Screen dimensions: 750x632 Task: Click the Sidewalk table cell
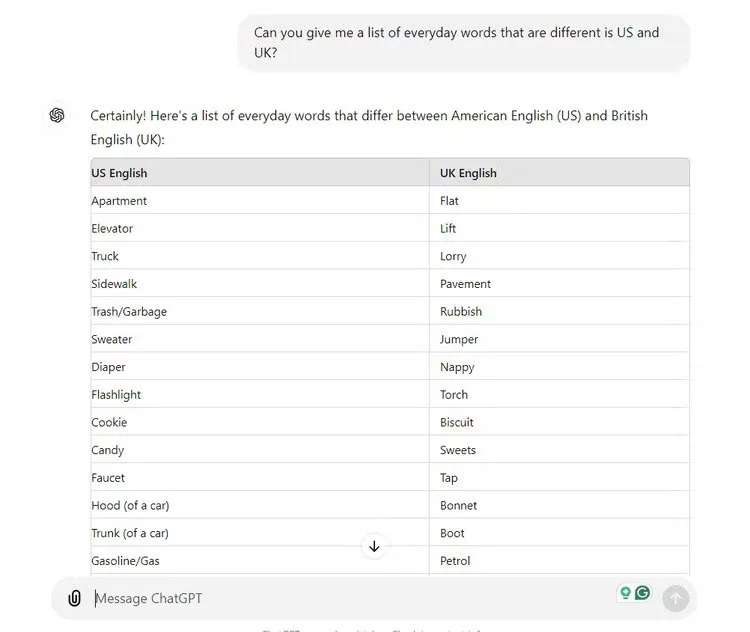114,284
